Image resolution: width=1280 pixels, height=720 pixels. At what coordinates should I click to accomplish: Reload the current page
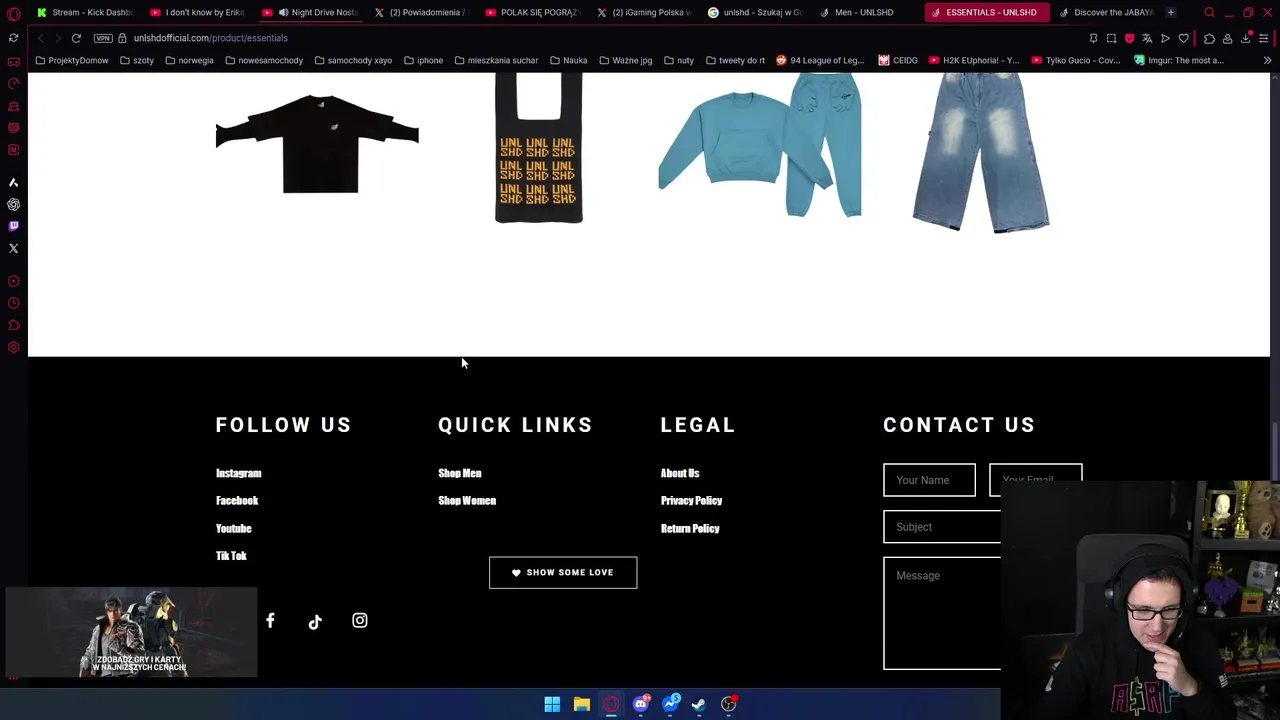pos(76,38)
